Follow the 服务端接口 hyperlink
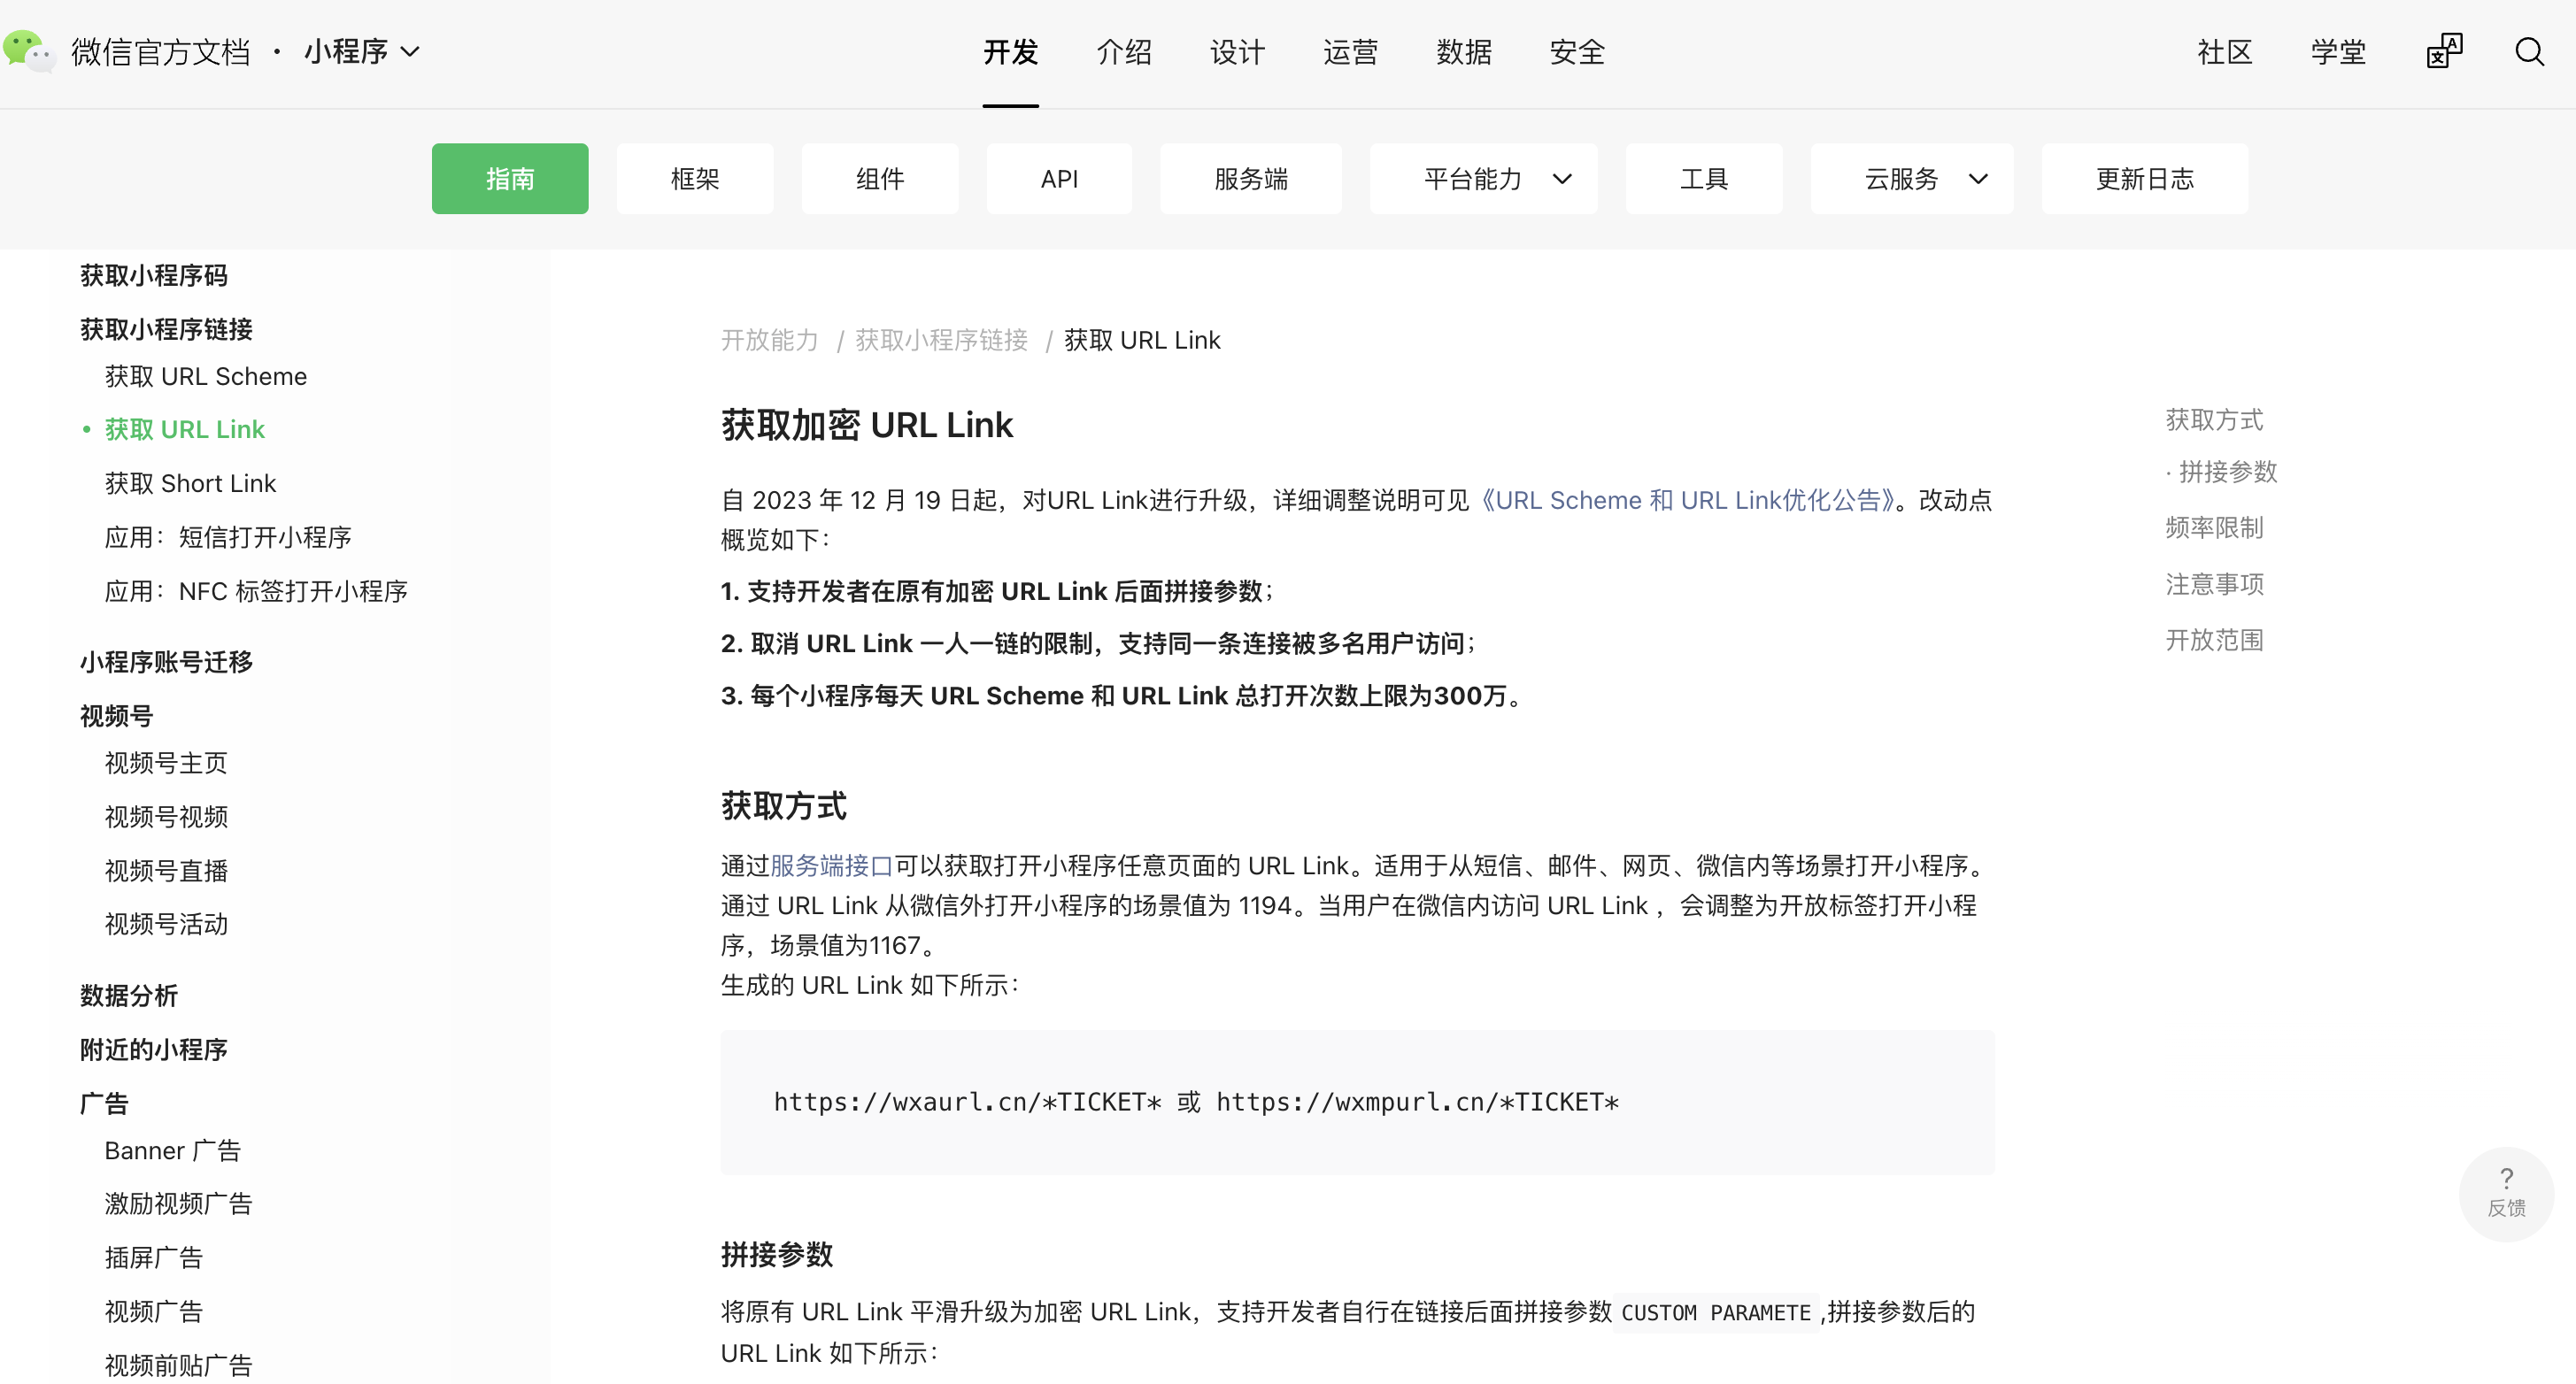2576x1384 pixels. click(x=831, y=865)
